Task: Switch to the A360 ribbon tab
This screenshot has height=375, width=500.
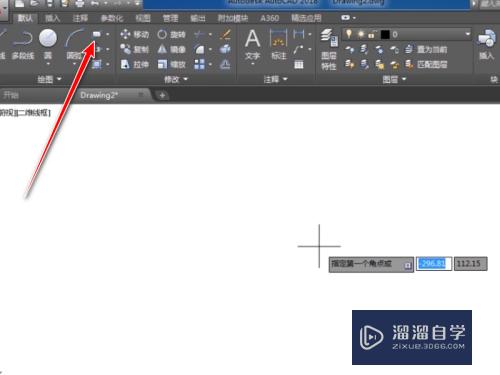Action: click(x=269, y=18)
